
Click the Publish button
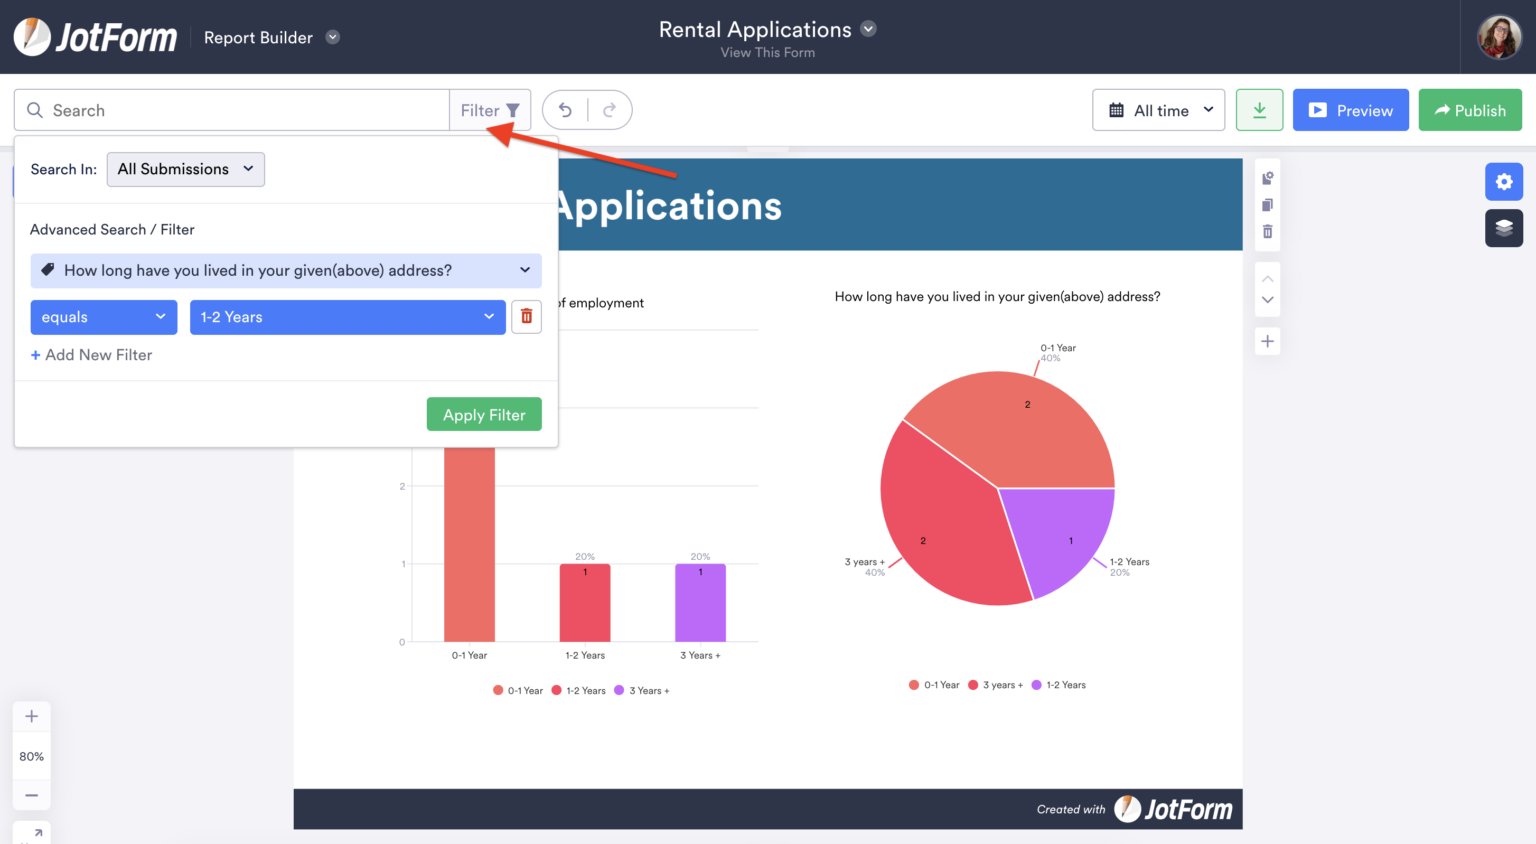point(1470,110)
